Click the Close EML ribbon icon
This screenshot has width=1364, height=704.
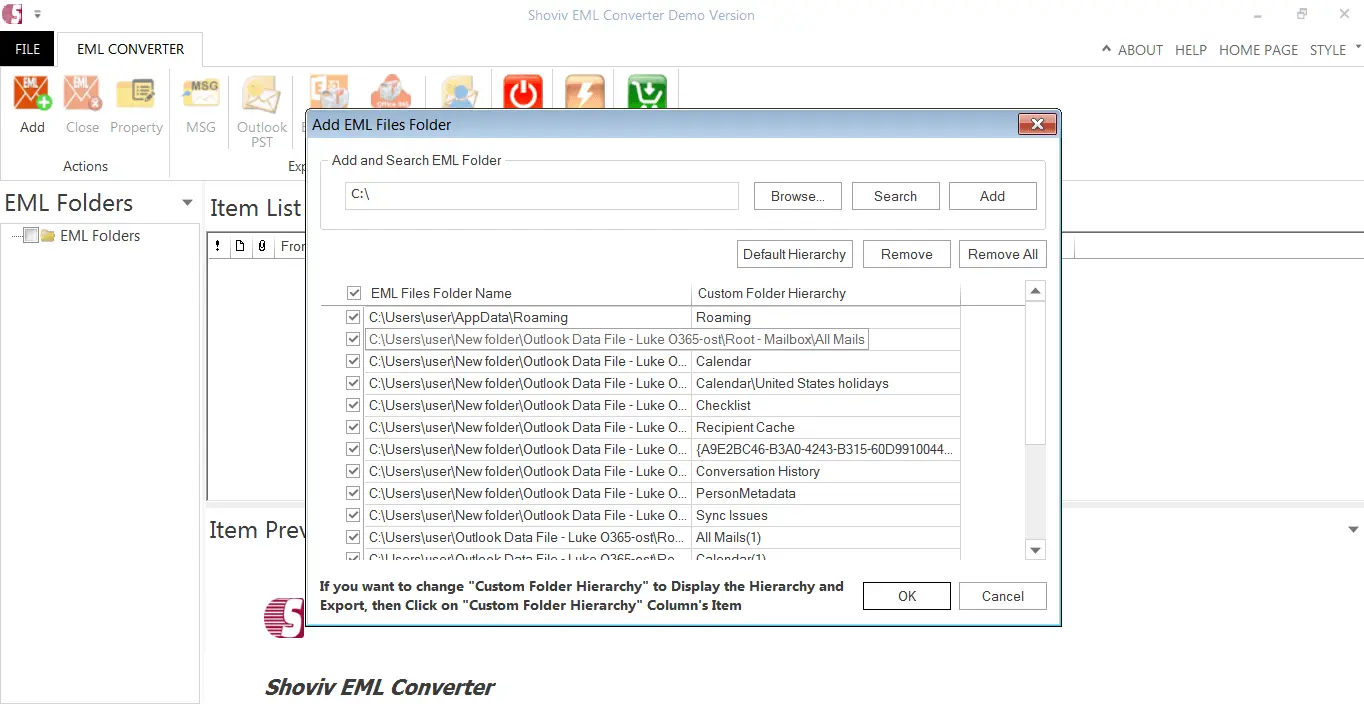[82, 93]
